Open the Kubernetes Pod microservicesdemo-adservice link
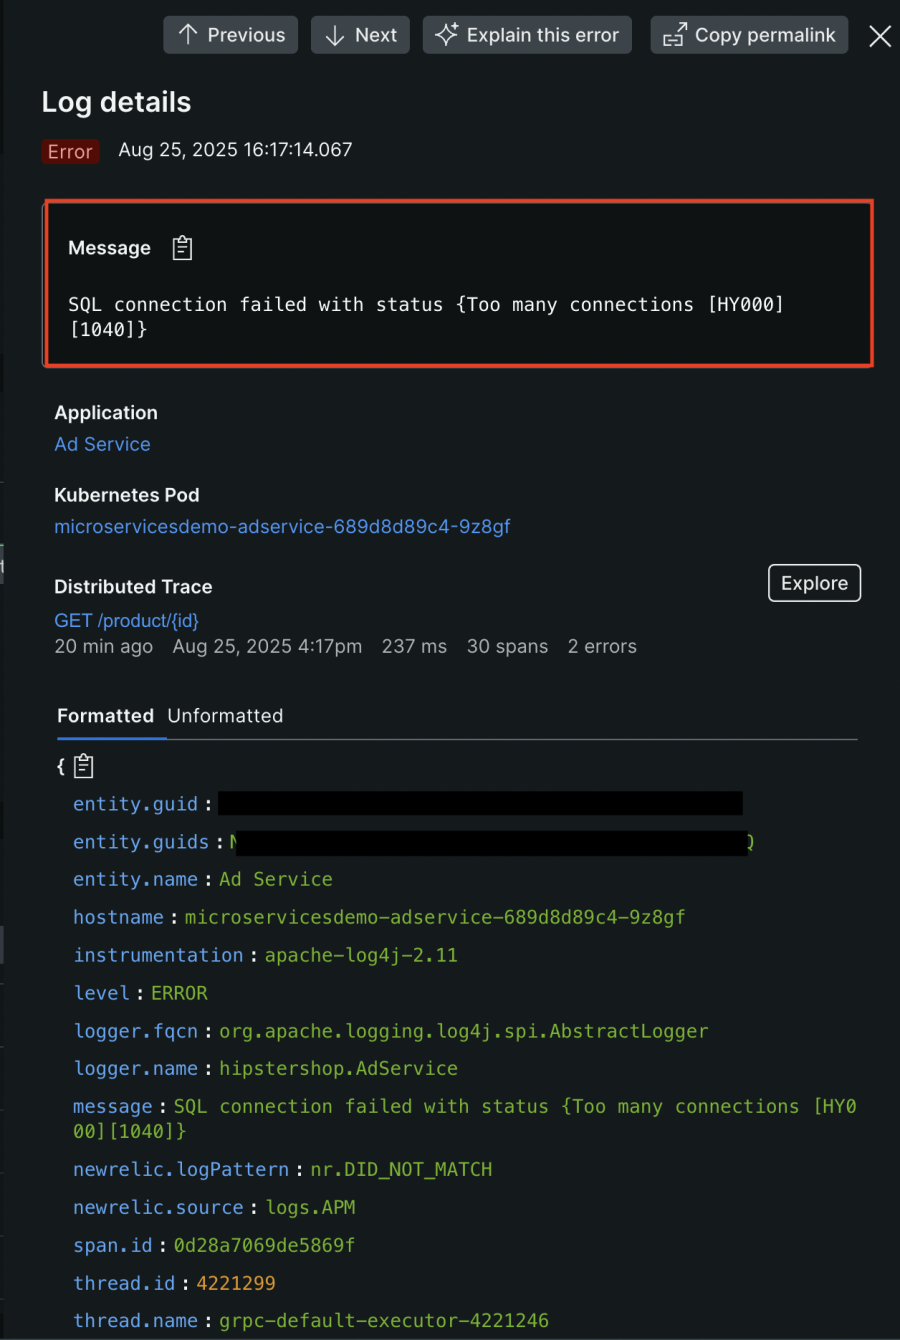900x1340 pixels. (282, 526)
